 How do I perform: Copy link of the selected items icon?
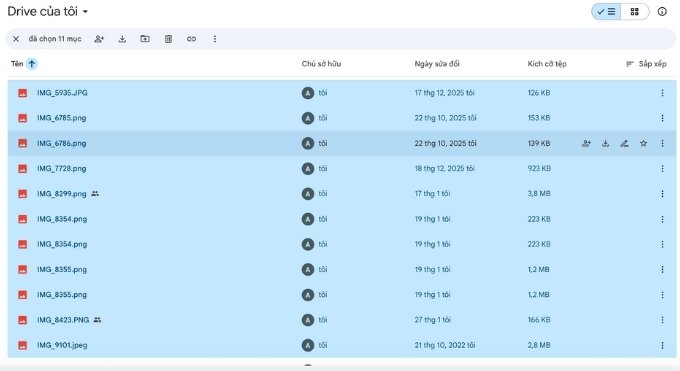pos(191,39)
